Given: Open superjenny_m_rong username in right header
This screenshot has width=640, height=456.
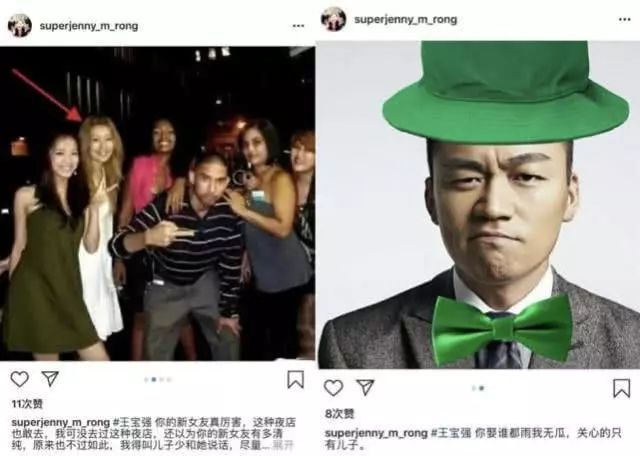Looking at the screenshot, I should (406, 20).
